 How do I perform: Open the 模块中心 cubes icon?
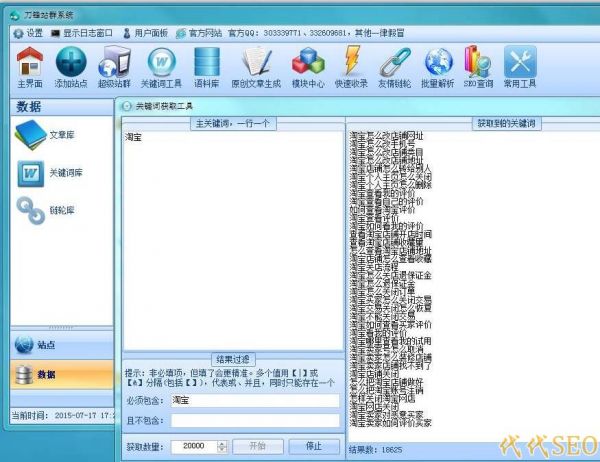tap(308, 67)
